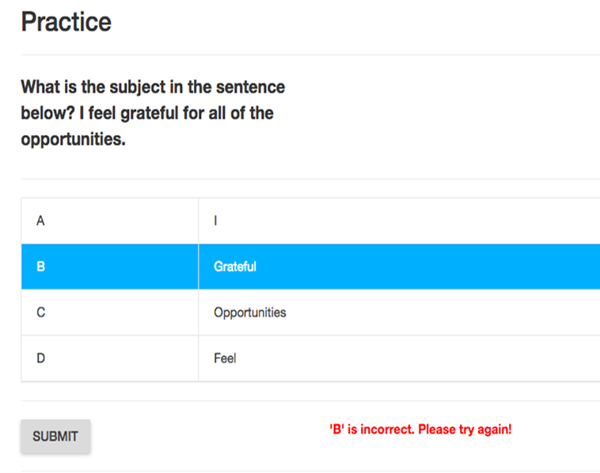
Task: Click the "Practice" page heading
Action: 66,21
